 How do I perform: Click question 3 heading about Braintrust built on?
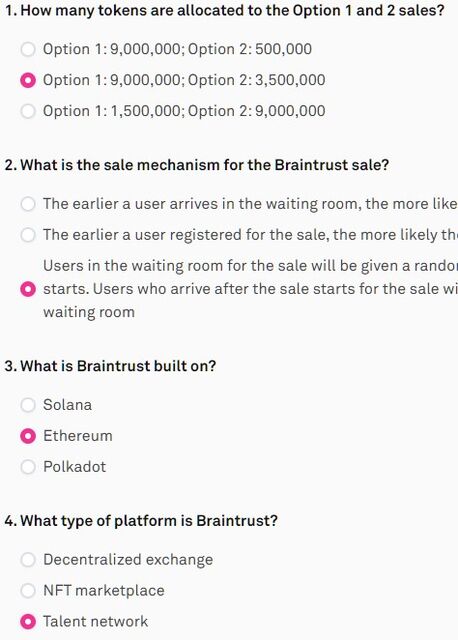(x=110, y=366)
